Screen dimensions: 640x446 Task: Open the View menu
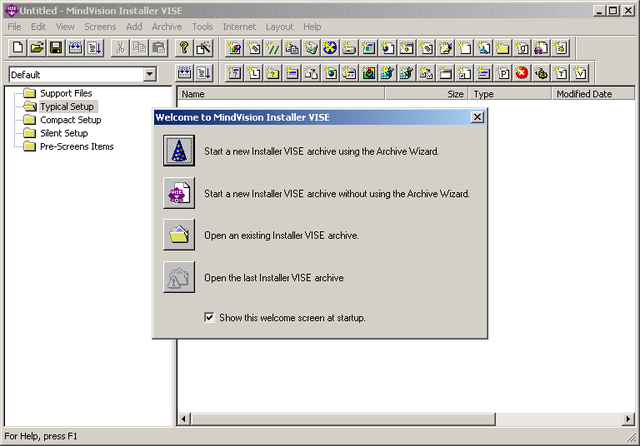coord(65,27)
